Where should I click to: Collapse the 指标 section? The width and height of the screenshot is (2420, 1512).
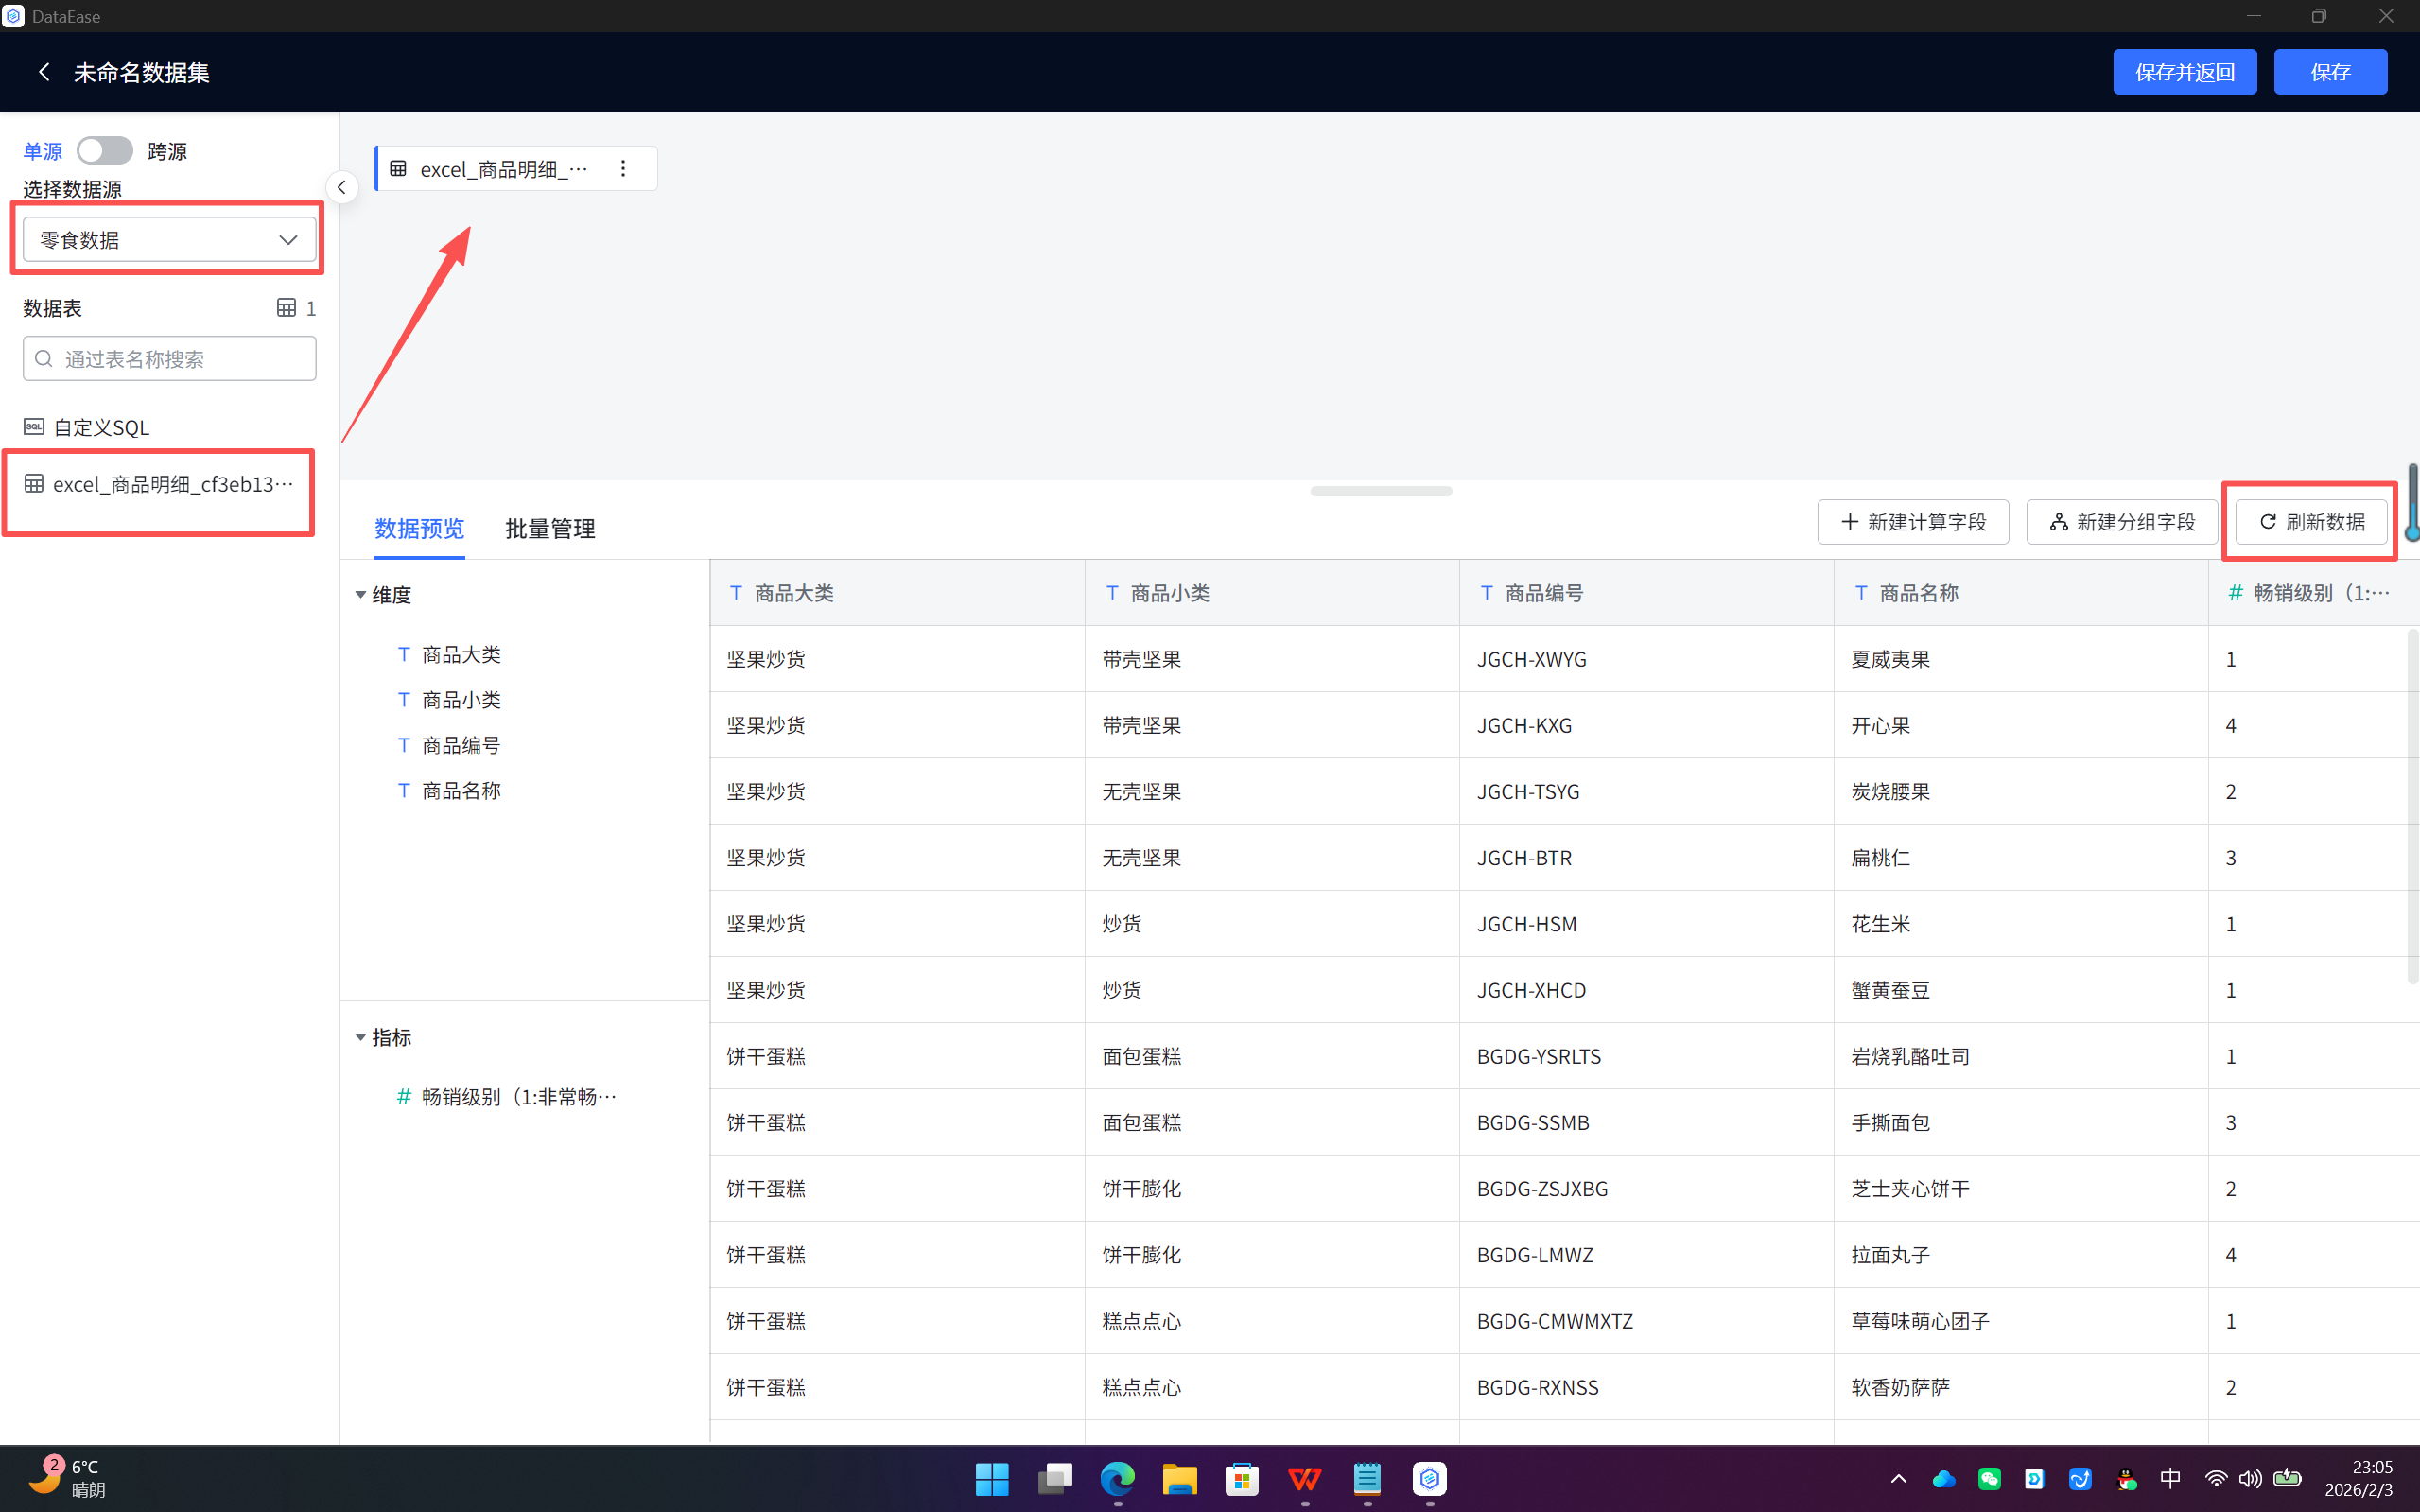pos(361,1037)
